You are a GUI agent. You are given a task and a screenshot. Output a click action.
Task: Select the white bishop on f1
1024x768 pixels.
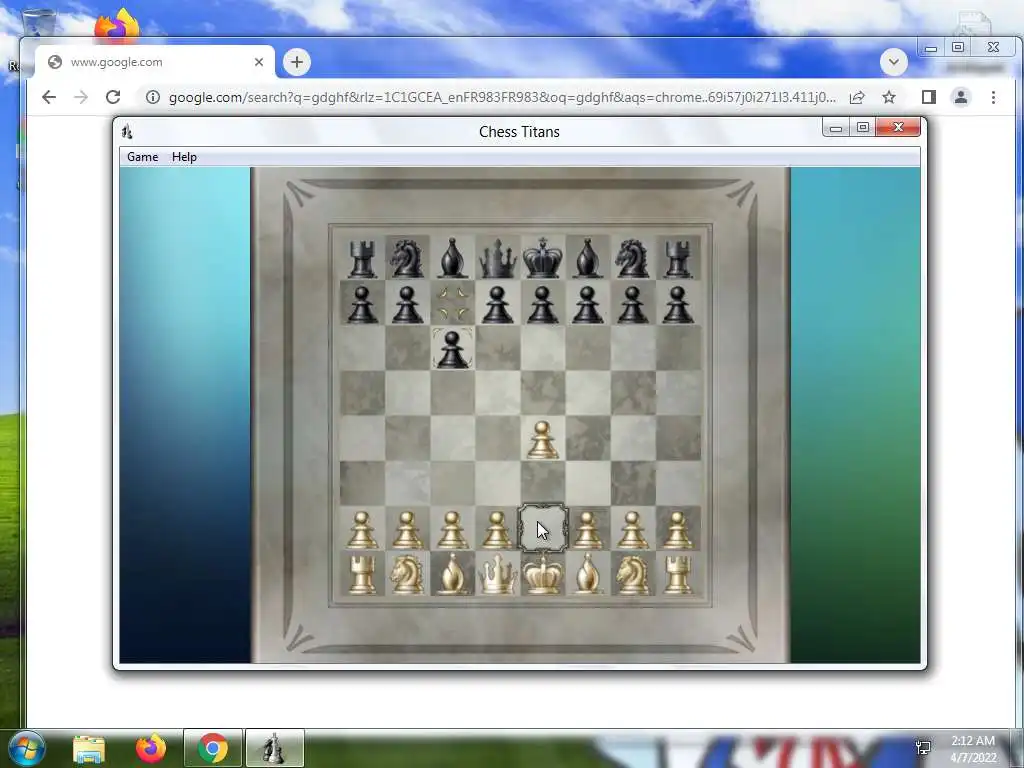click(588, 574)
